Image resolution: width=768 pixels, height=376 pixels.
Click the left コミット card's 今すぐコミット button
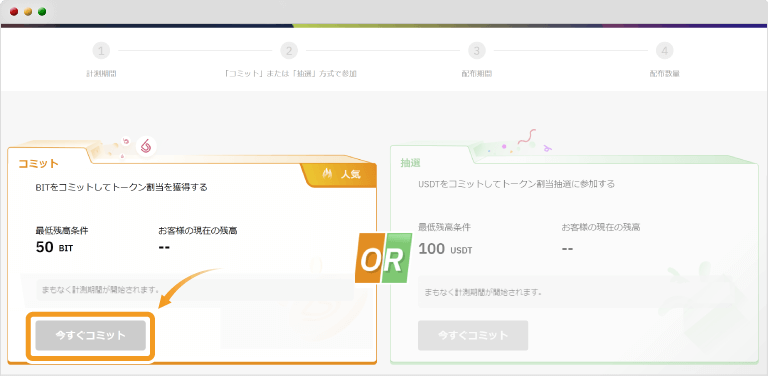pyautogui.click(x=91, y=335)
